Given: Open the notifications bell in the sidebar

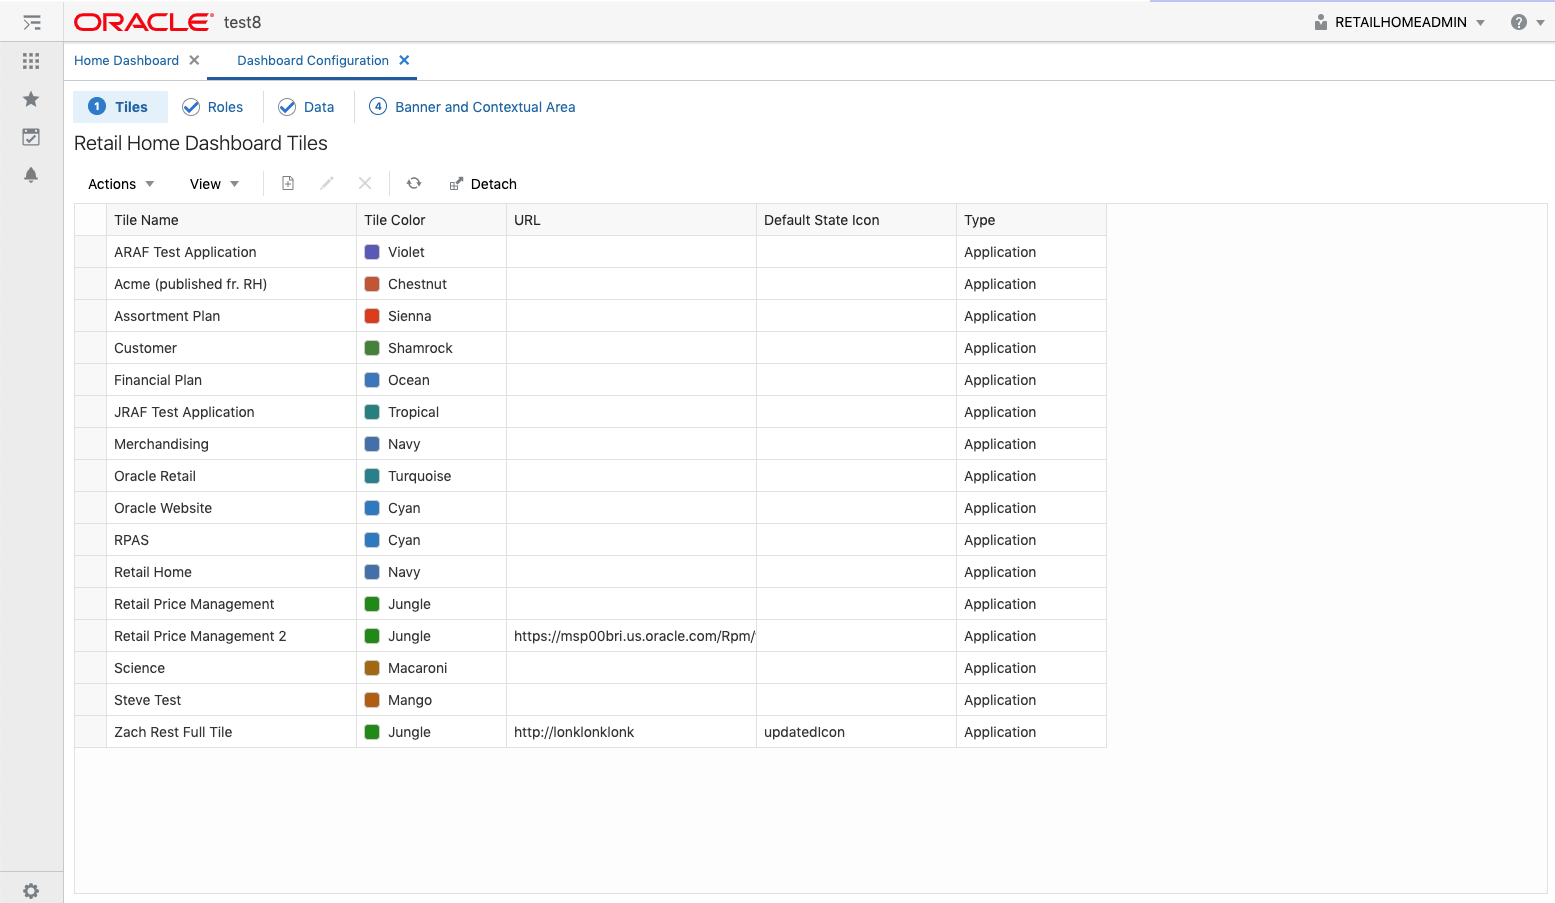Looking at the screenshot, I should click(x=31, y=174).
